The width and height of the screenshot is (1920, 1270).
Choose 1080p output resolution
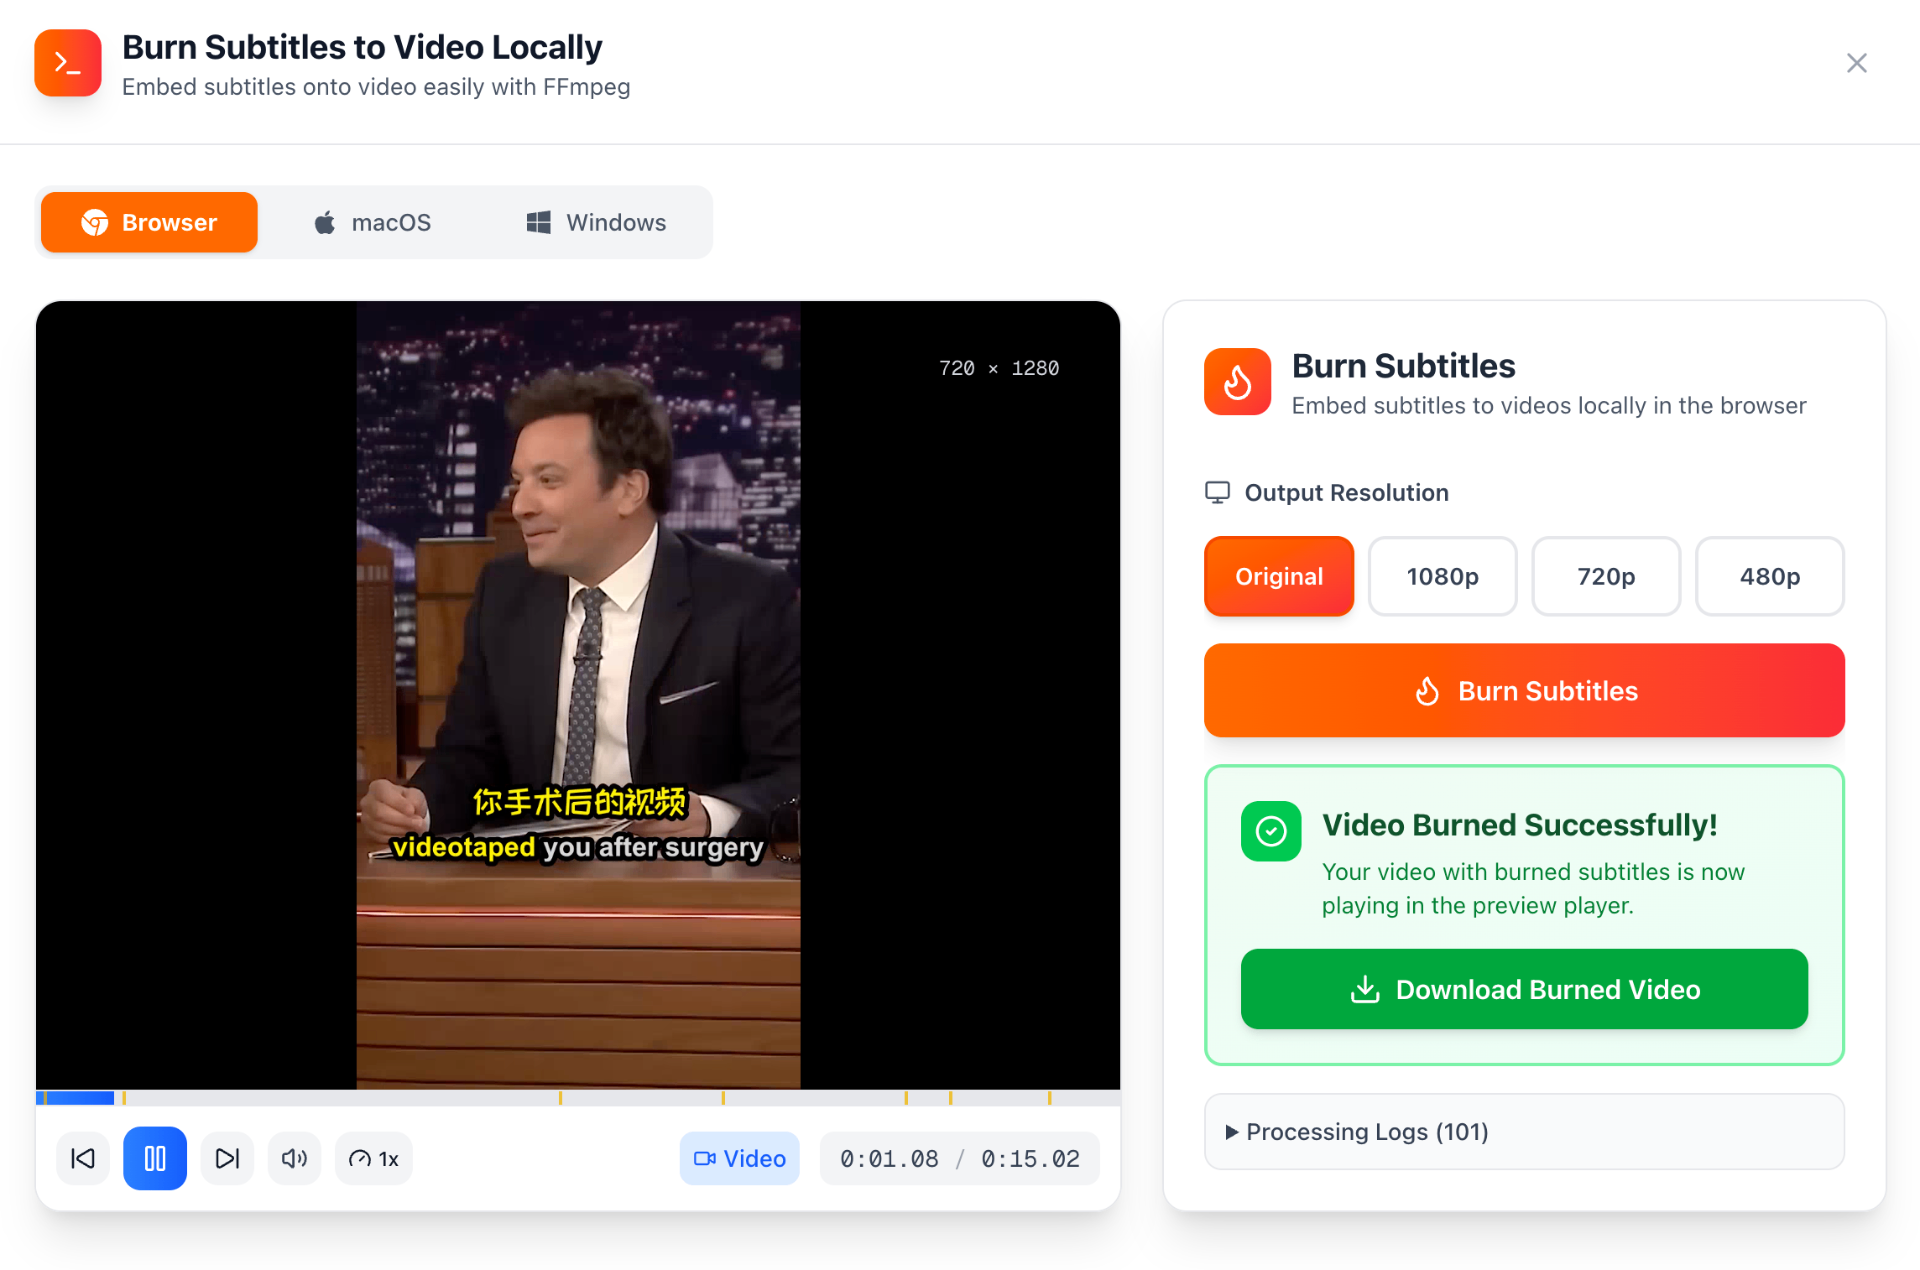(1442, 576)
